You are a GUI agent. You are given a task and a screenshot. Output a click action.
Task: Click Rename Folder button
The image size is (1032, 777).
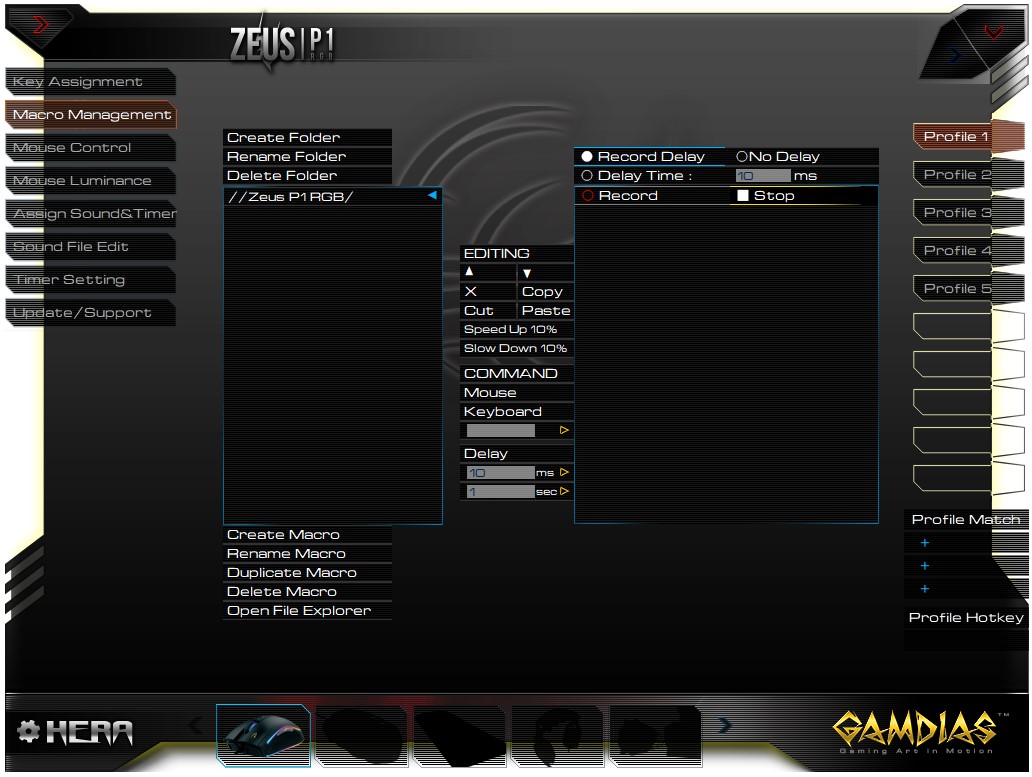pos(307,157)
